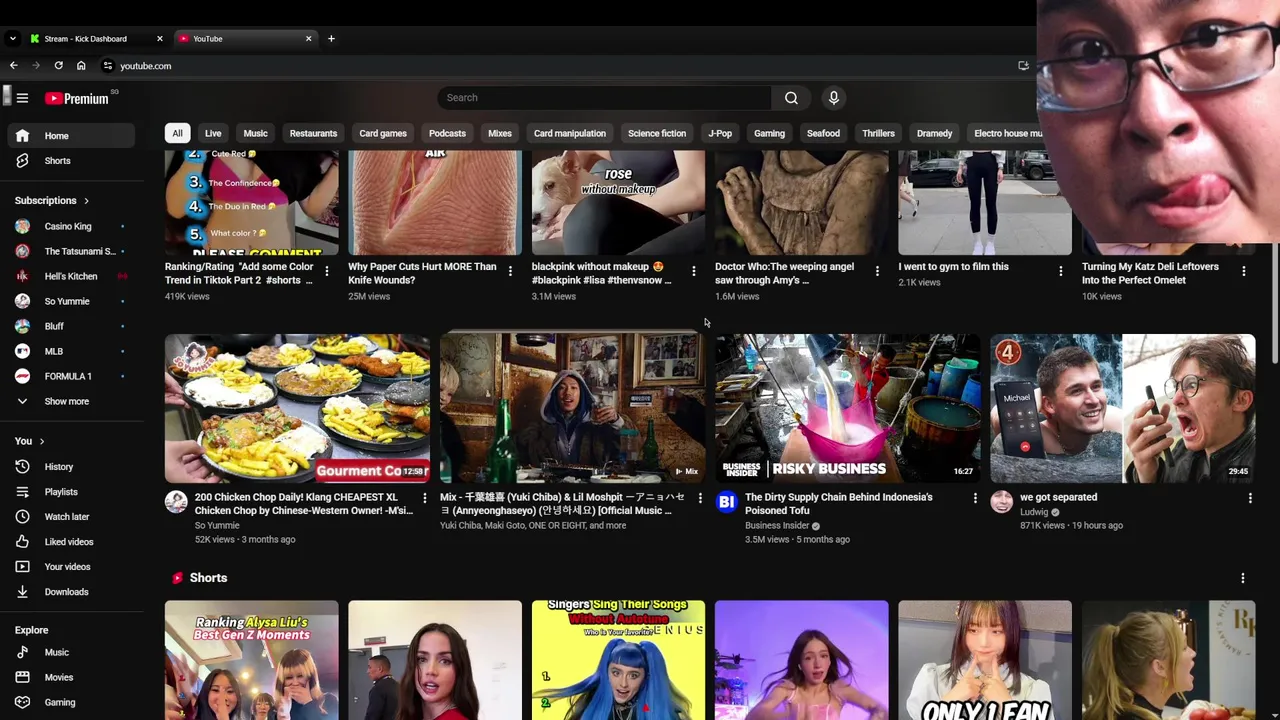The width and height of the screenshot is (1280, 720).
Task: Open Shorts shelf more options menu
Action: 1242,578
